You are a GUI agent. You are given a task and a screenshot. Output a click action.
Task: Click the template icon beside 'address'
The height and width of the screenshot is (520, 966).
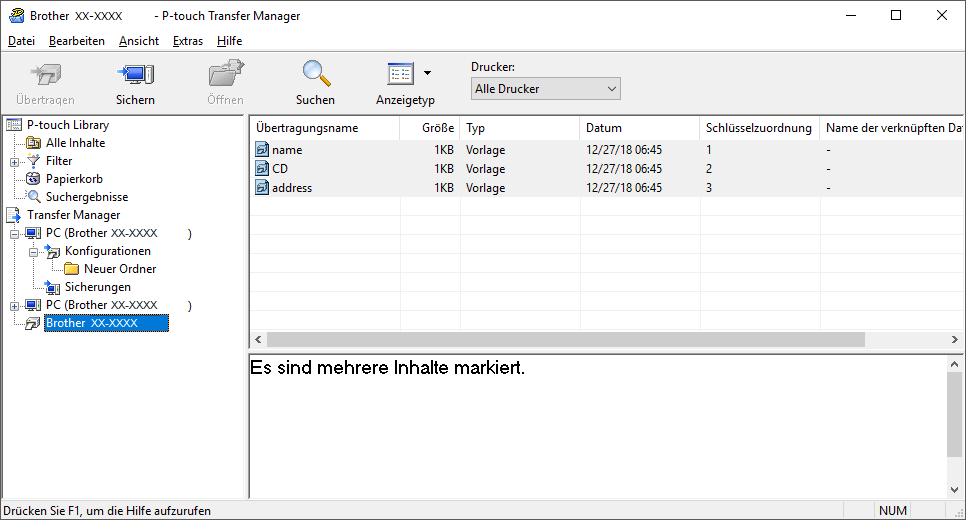(x=262, y=187)
